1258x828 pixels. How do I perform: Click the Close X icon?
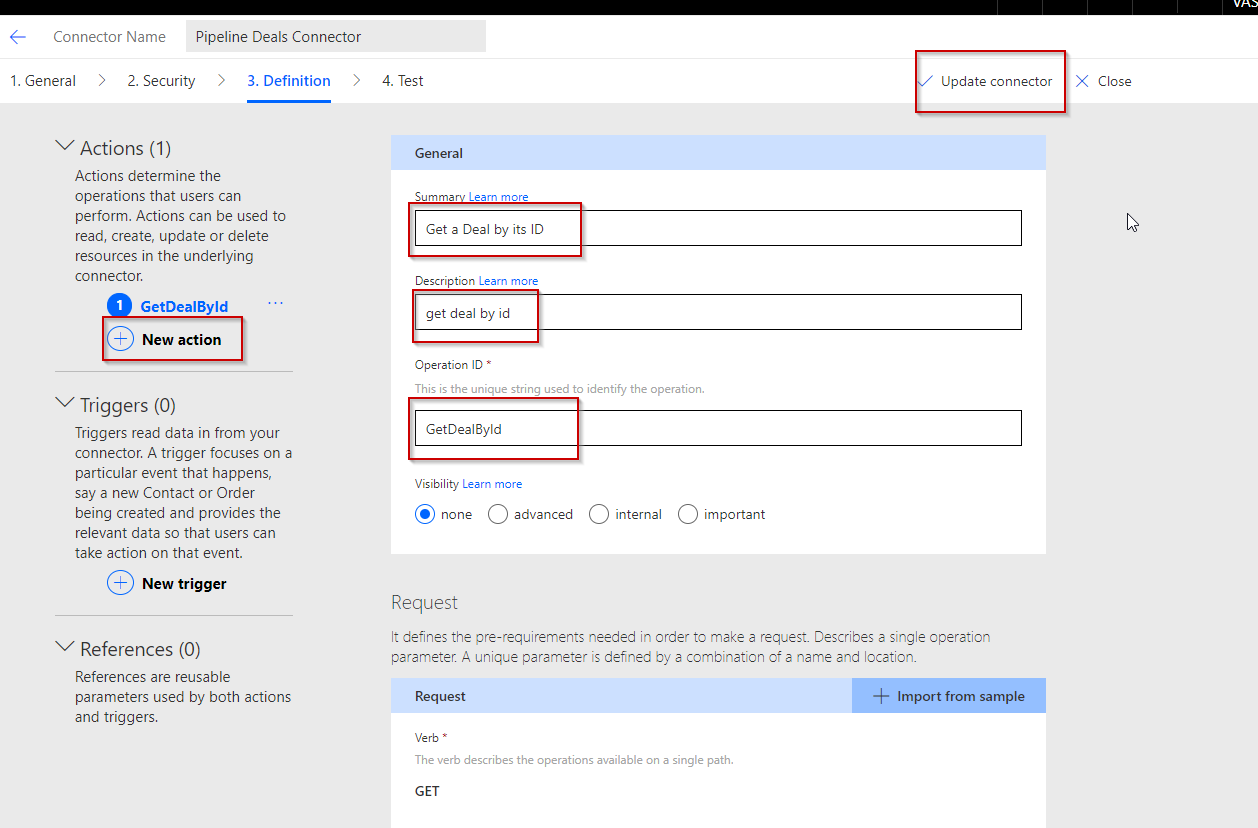[x=1082, y=81]
